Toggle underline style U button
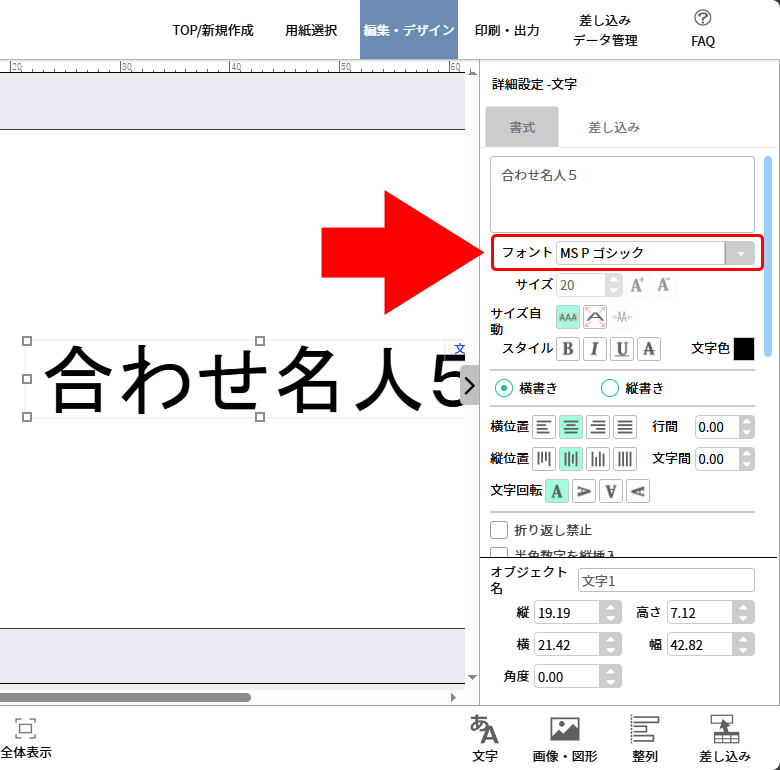Screen dimensions: 780x770 click(622, 349)
